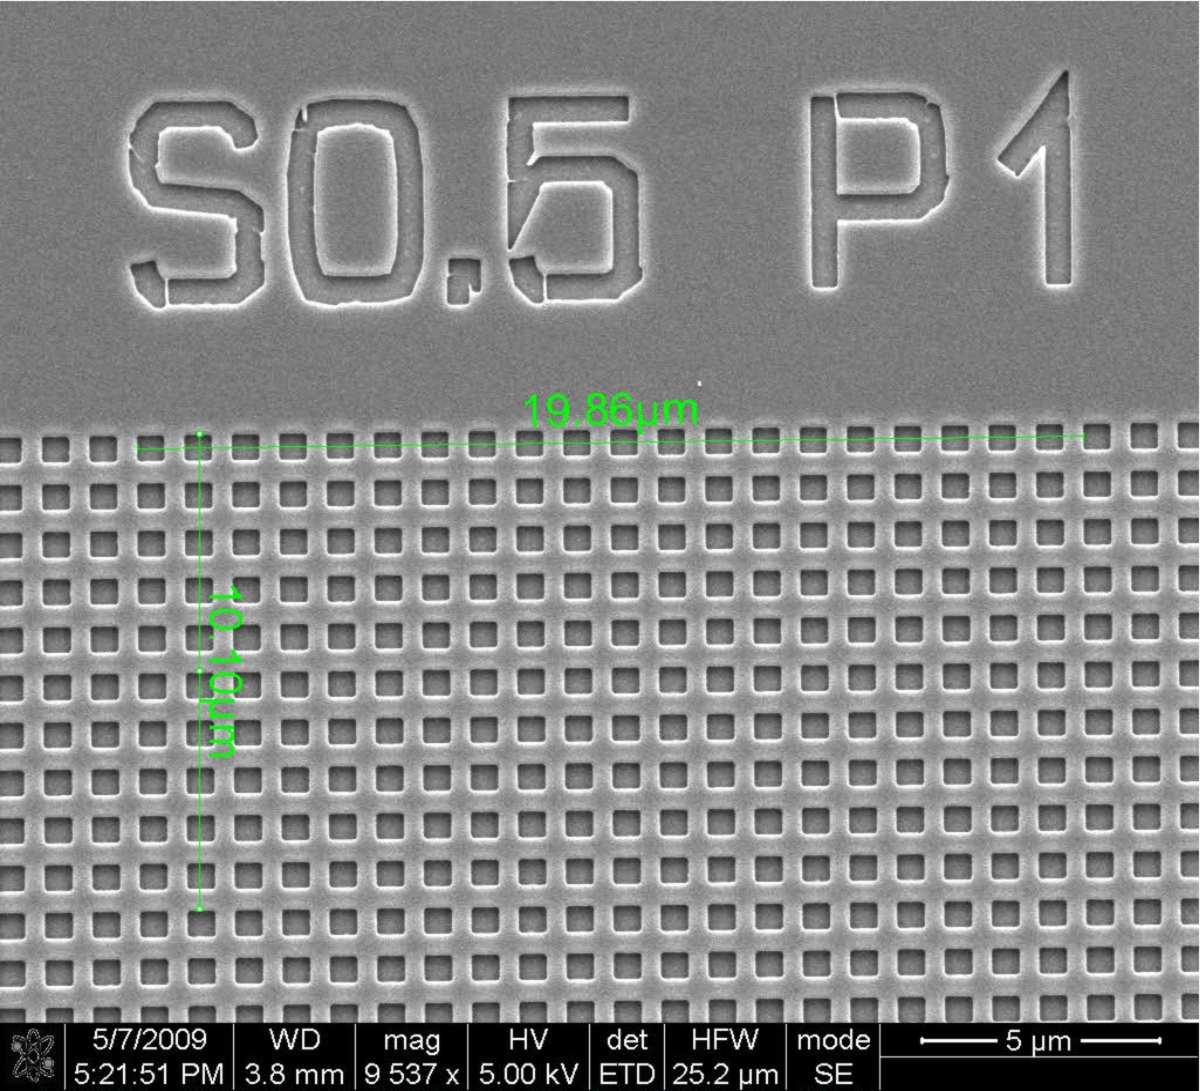Click the microscope logo icon in databar
Viewport: 1200px width, 1091px height.
(x=31, y=1057)
